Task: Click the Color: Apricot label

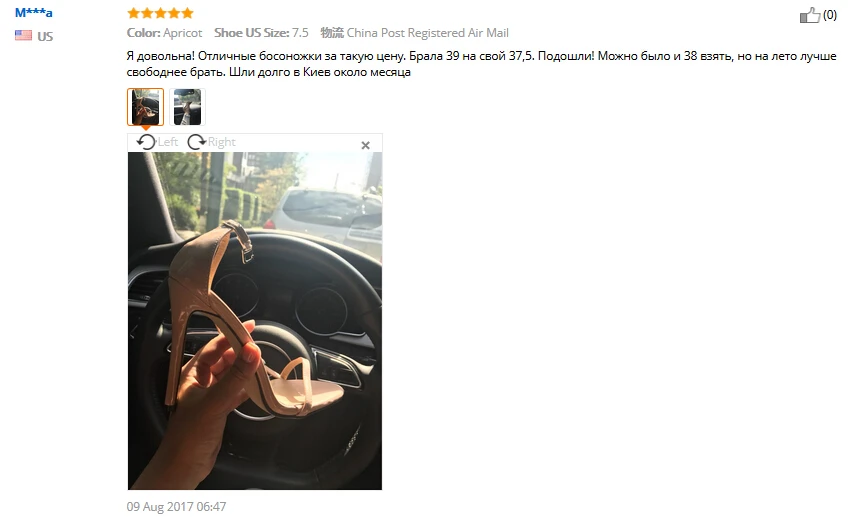Action: point(164,33)
